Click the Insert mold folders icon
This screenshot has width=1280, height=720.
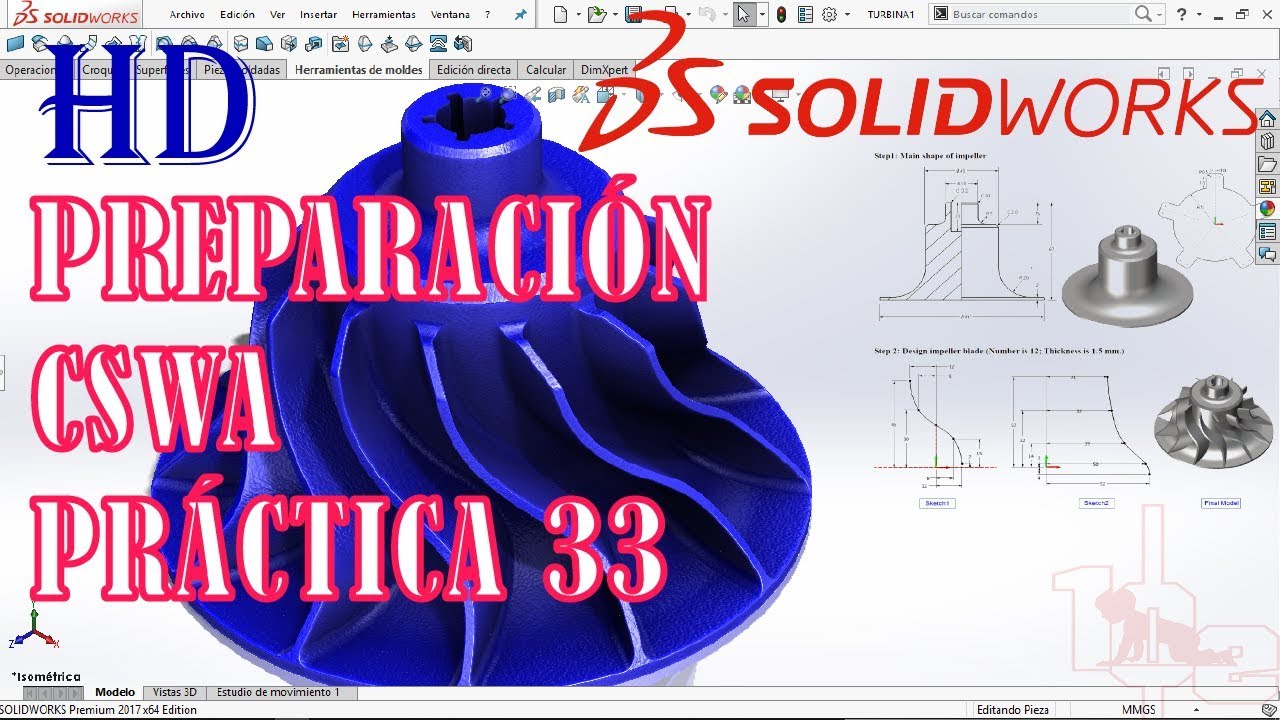pos(341,44)
